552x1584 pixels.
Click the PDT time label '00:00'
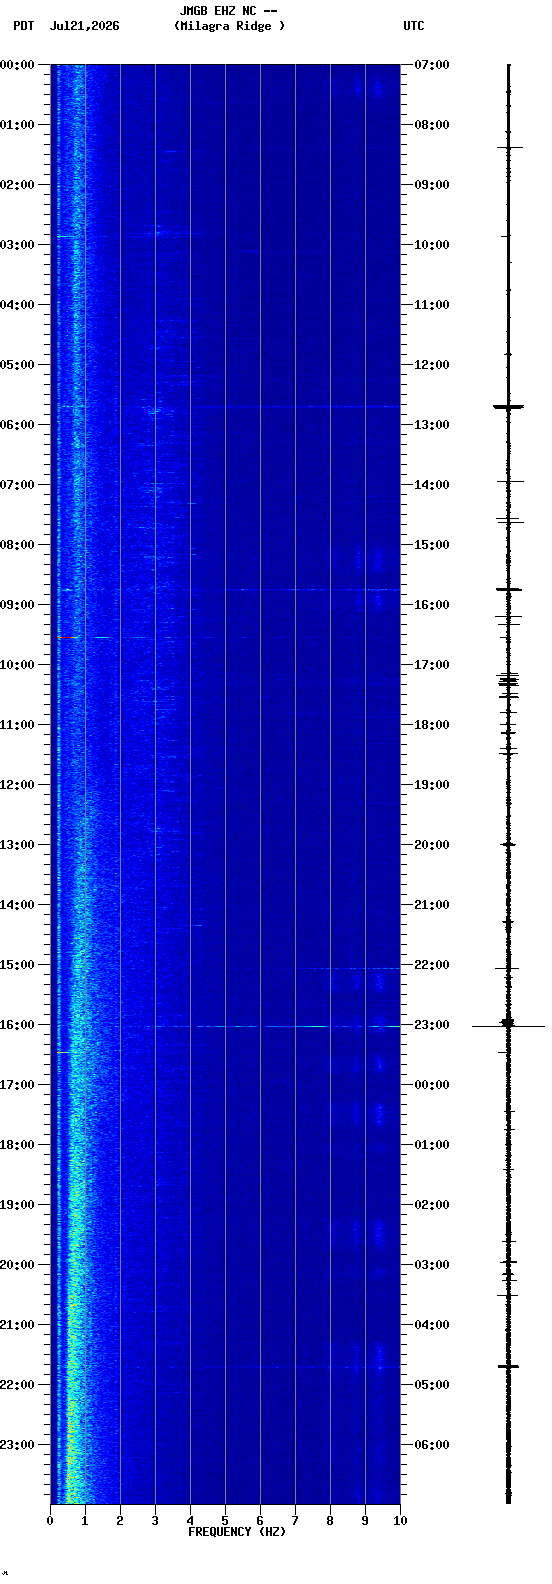point(17,65)
